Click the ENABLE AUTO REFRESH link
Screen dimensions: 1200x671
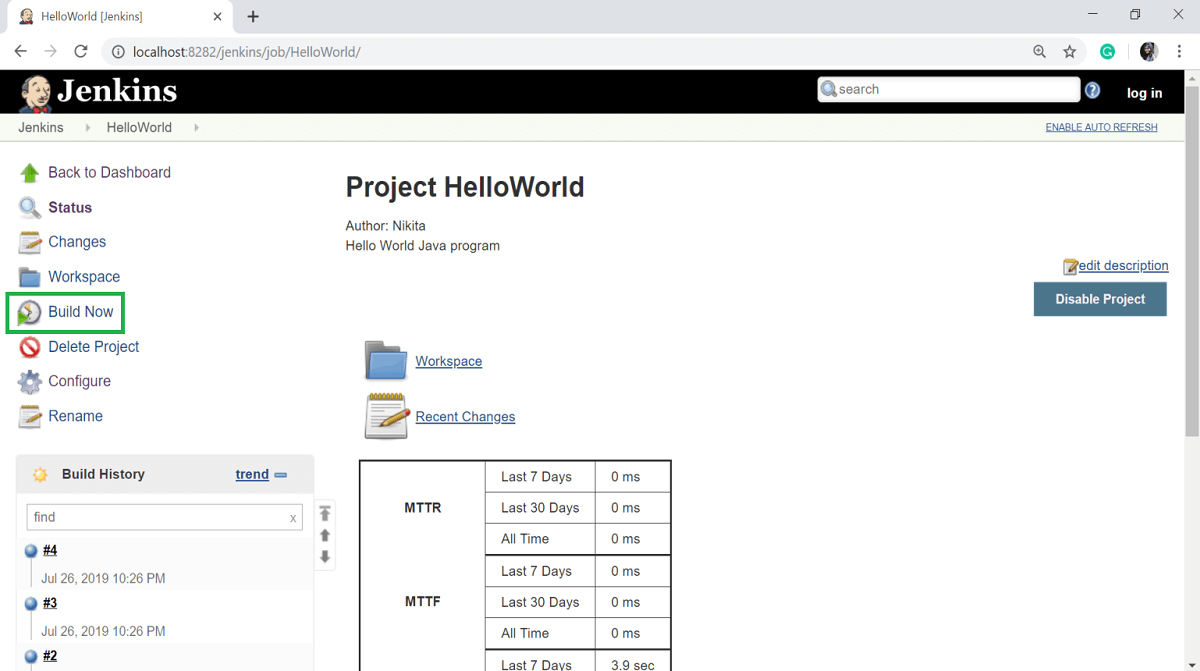(x=1101, y=128)
